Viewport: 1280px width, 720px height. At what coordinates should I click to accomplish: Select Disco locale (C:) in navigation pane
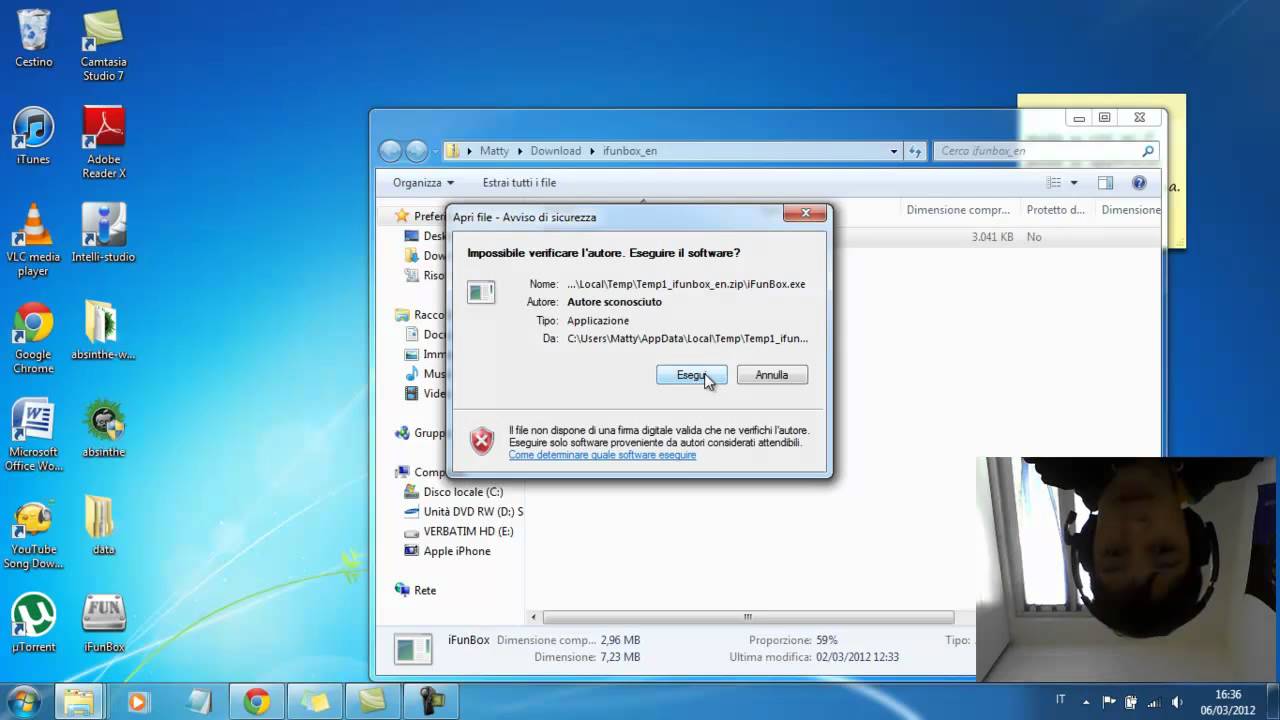pos(463,492)
